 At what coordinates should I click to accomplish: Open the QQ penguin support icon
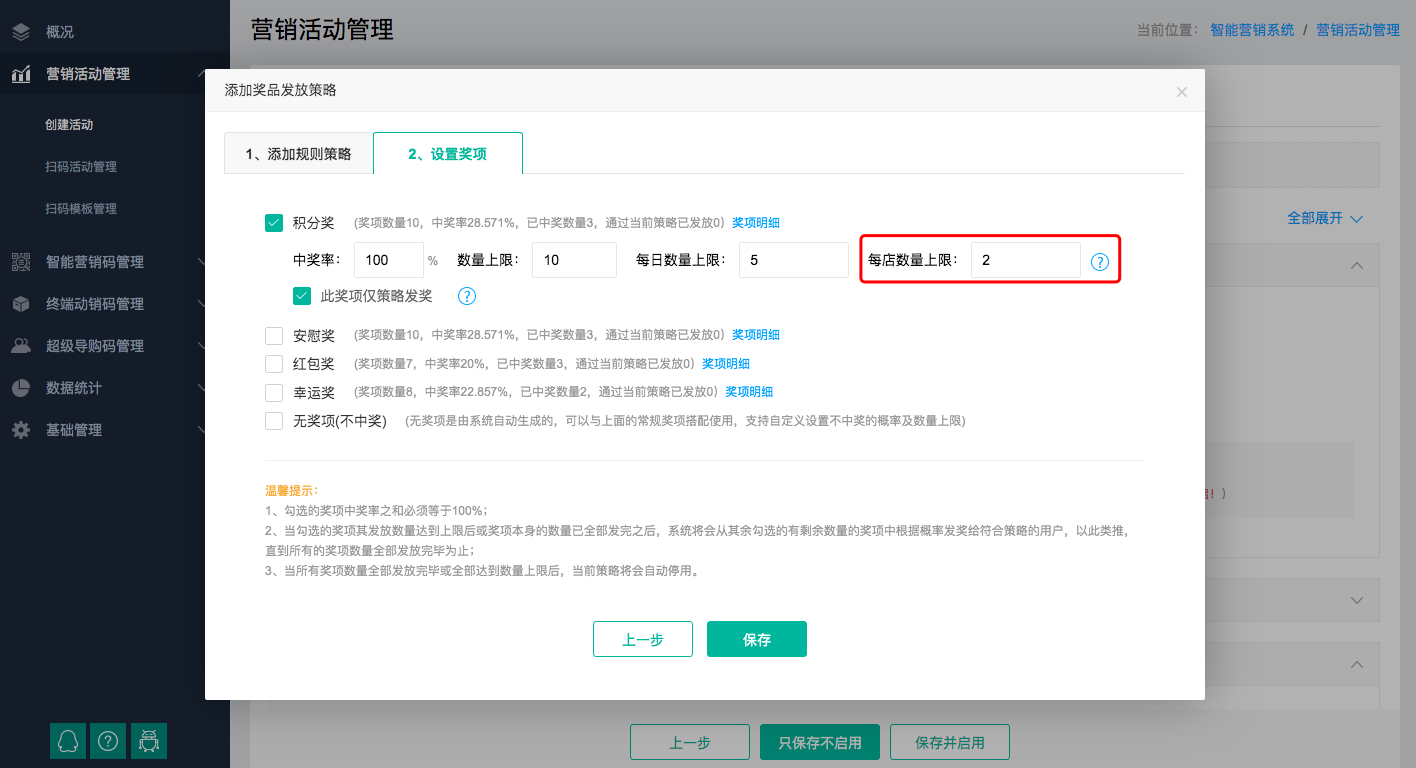pyautogui.click(x=68, y=740)
